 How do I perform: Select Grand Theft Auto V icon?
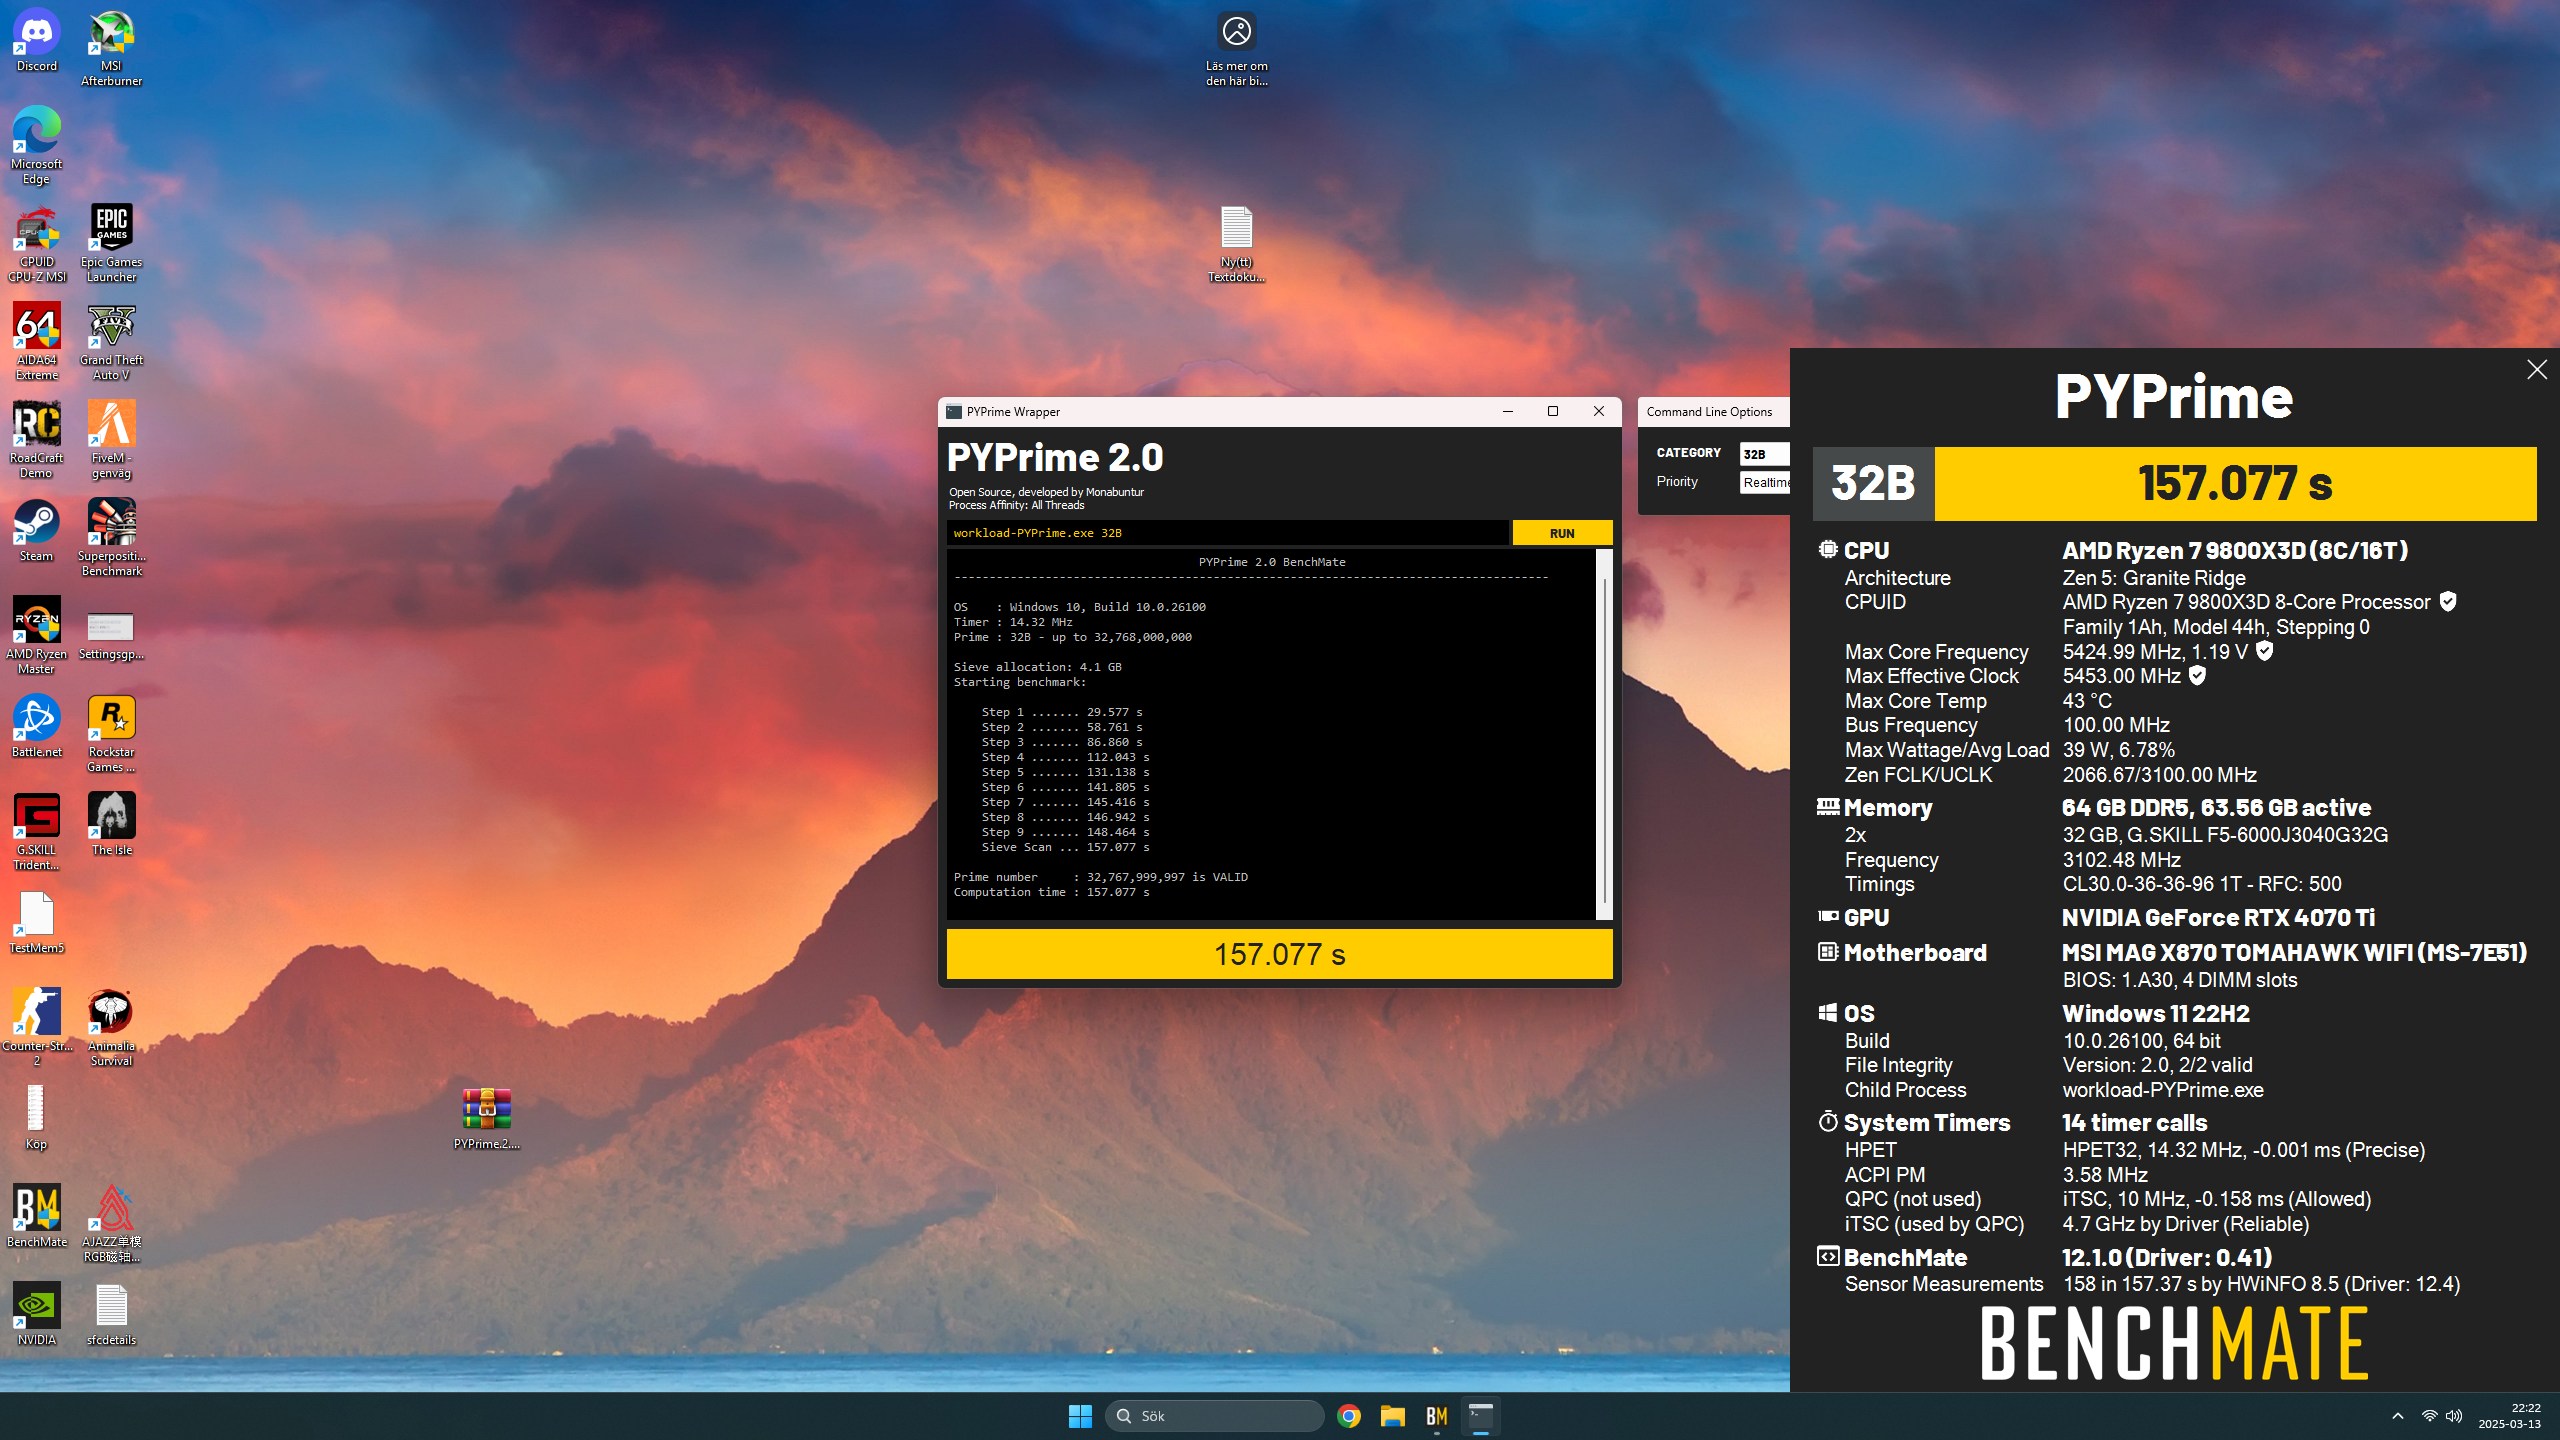(x=111, y=343)
